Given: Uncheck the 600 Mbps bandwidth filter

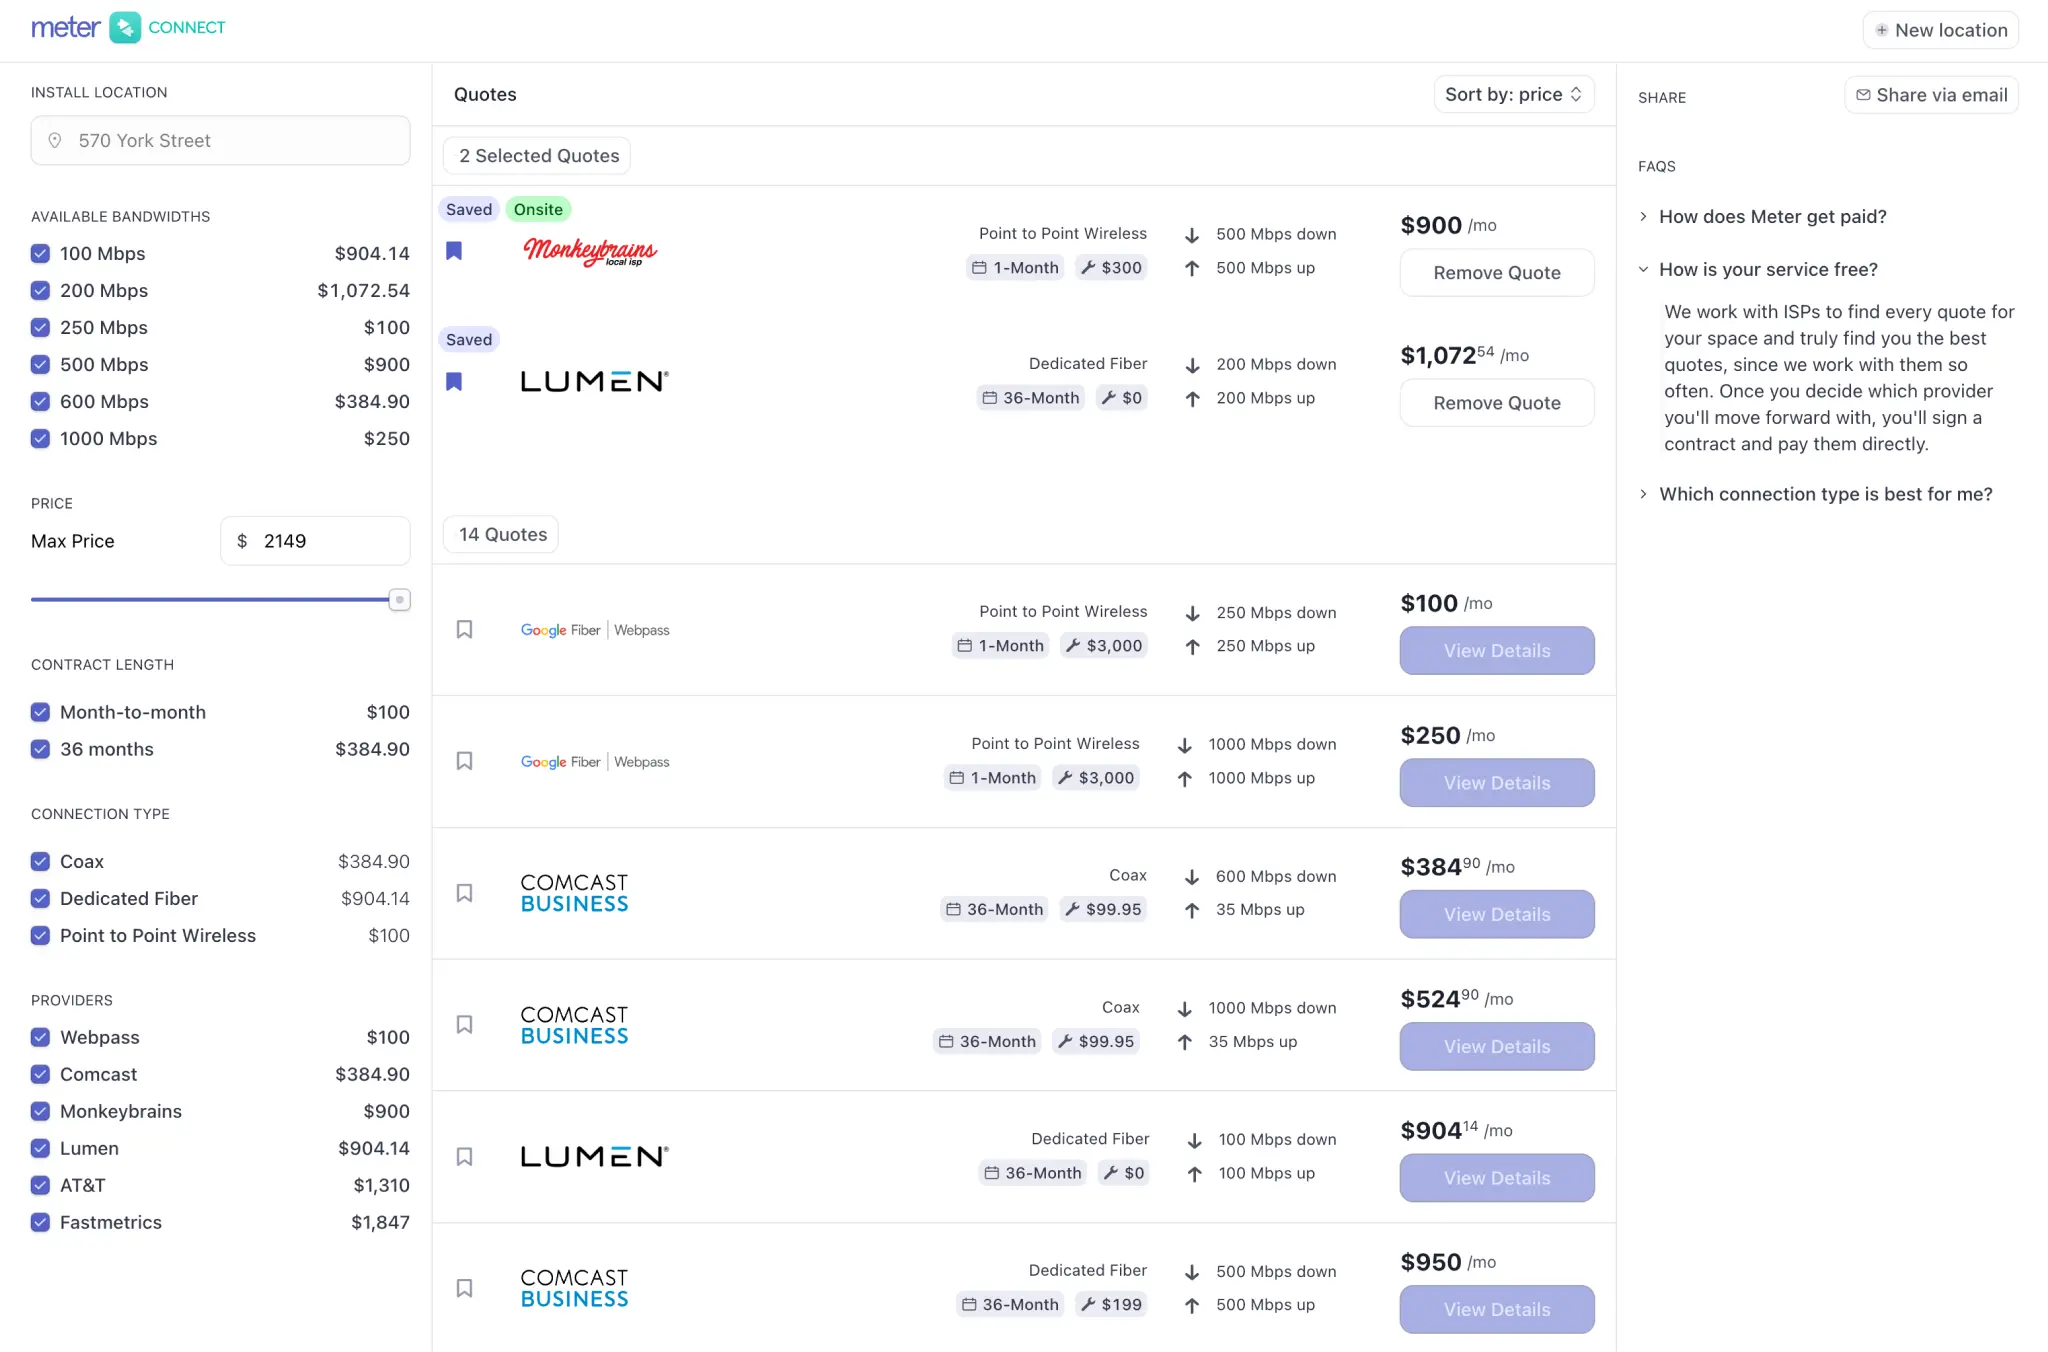Looking at the screenshot, I should (40, 401).
